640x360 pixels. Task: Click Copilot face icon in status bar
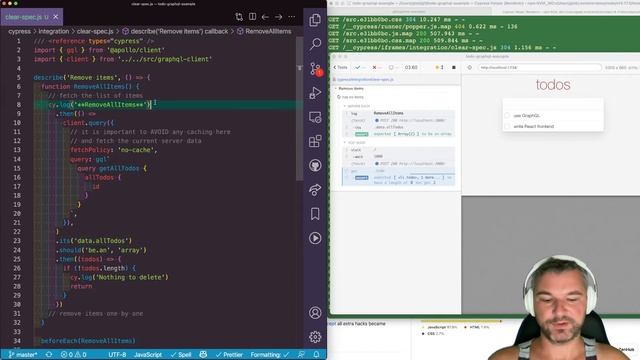(203, 355)
